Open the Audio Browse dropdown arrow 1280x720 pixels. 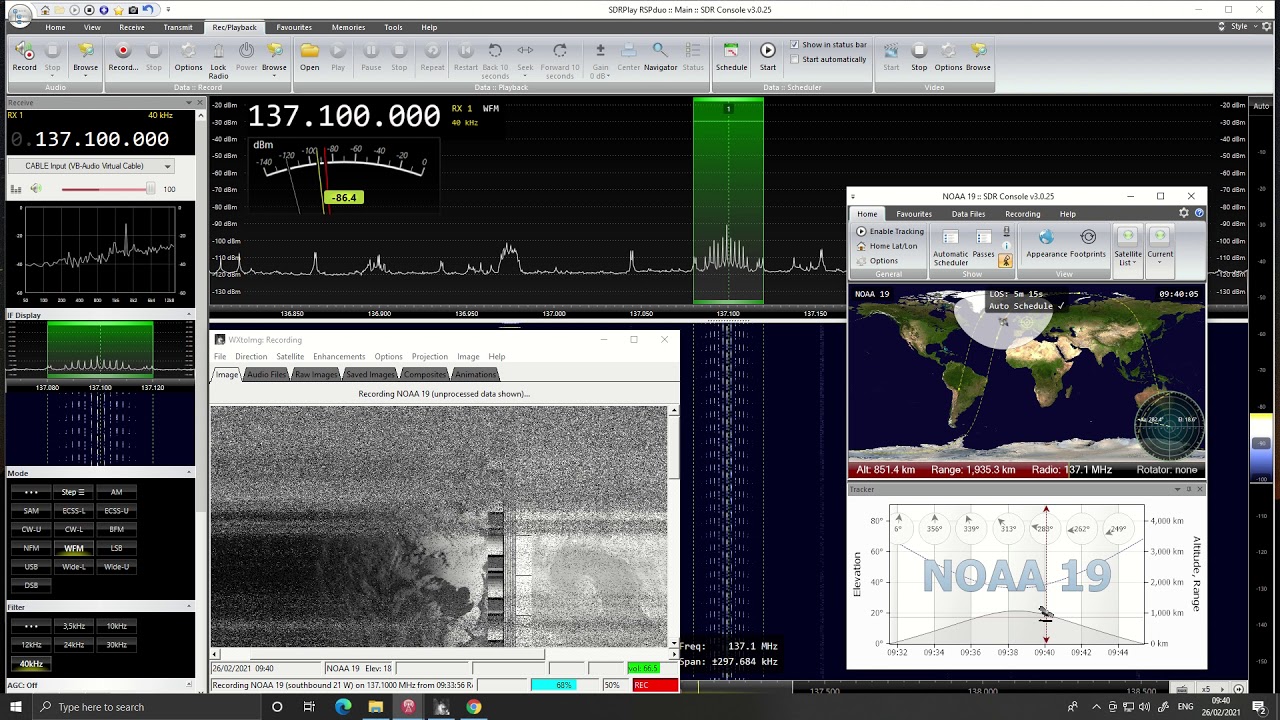click(86, 76)
